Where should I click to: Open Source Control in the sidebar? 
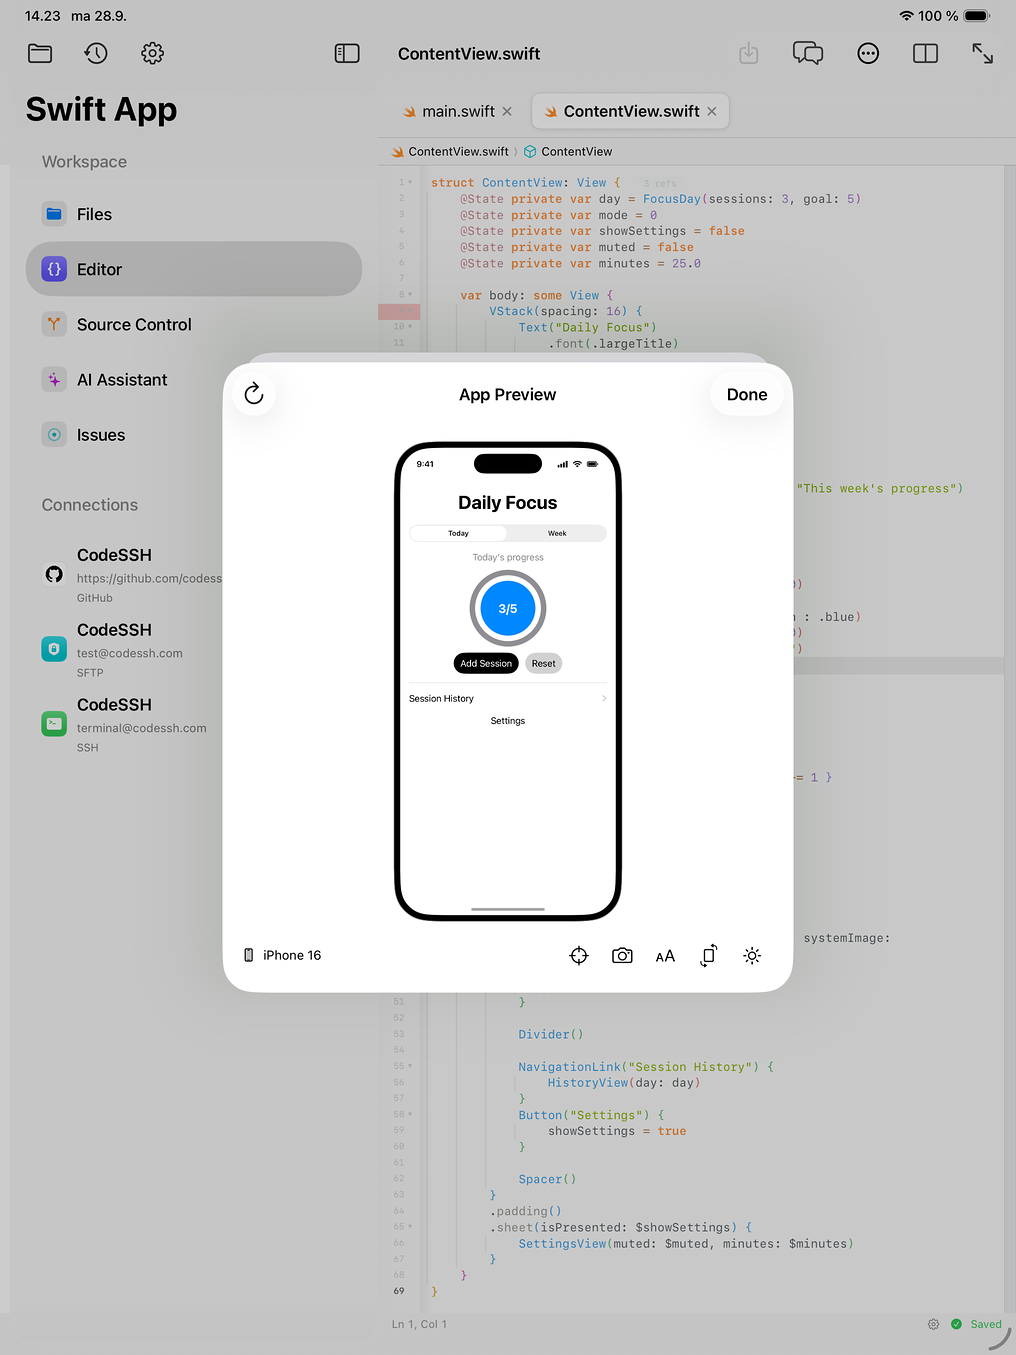194,324
